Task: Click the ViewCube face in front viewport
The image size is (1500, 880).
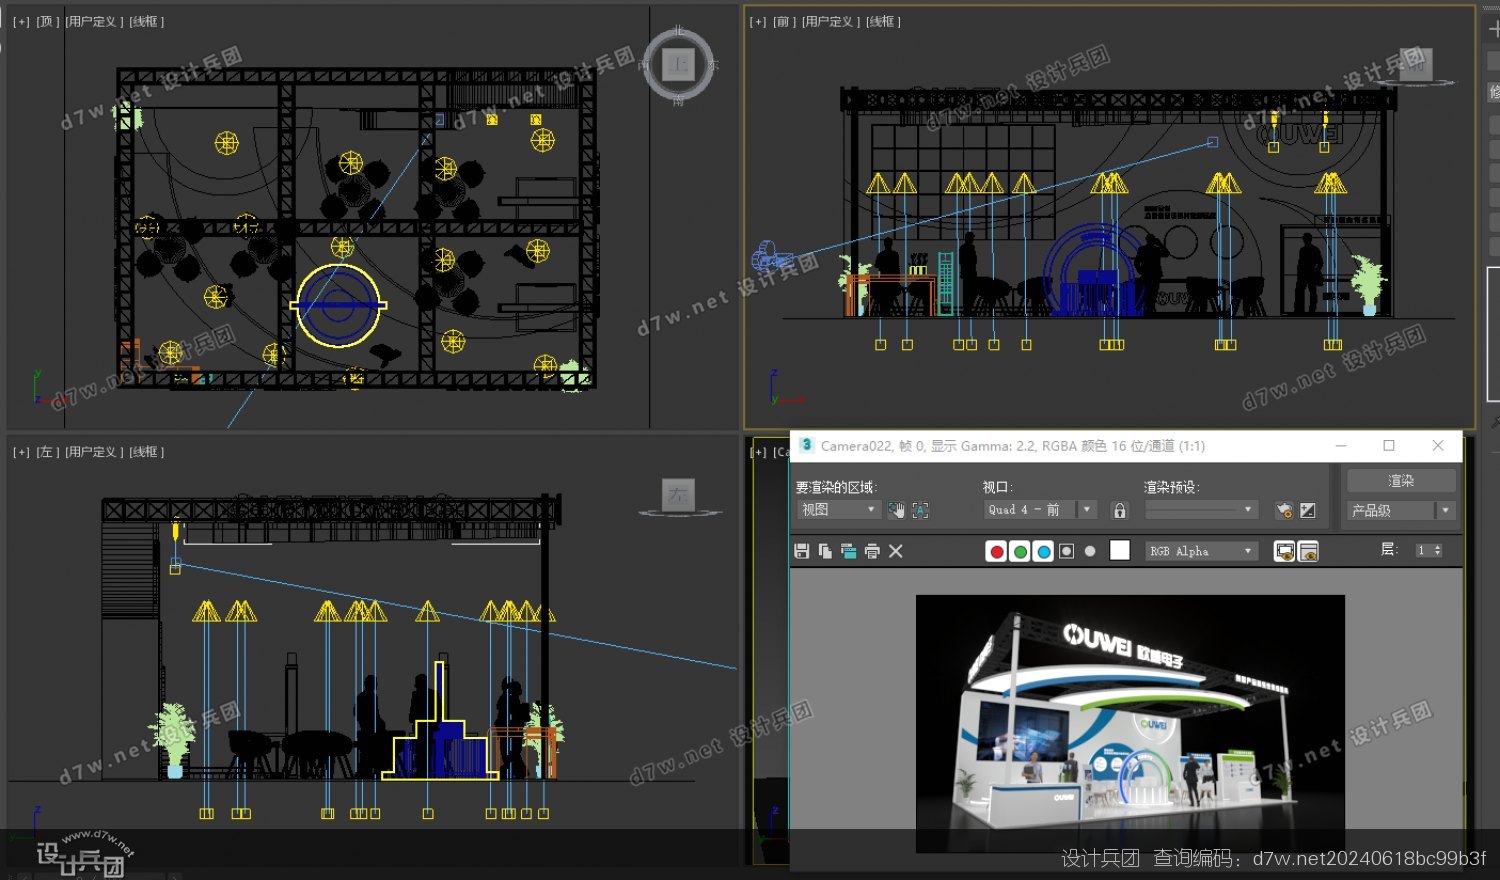Action: point(1415,63)
